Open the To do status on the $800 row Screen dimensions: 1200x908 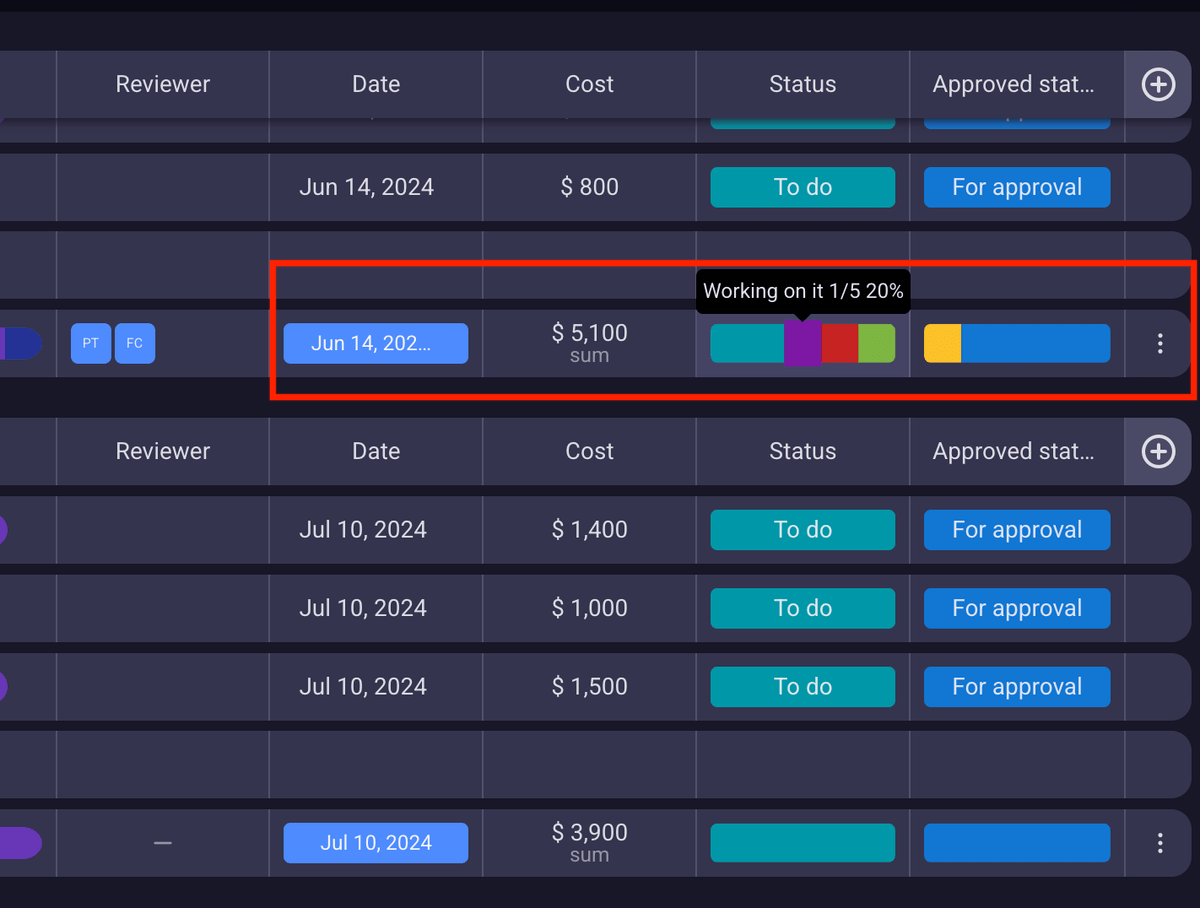(802, 187)
